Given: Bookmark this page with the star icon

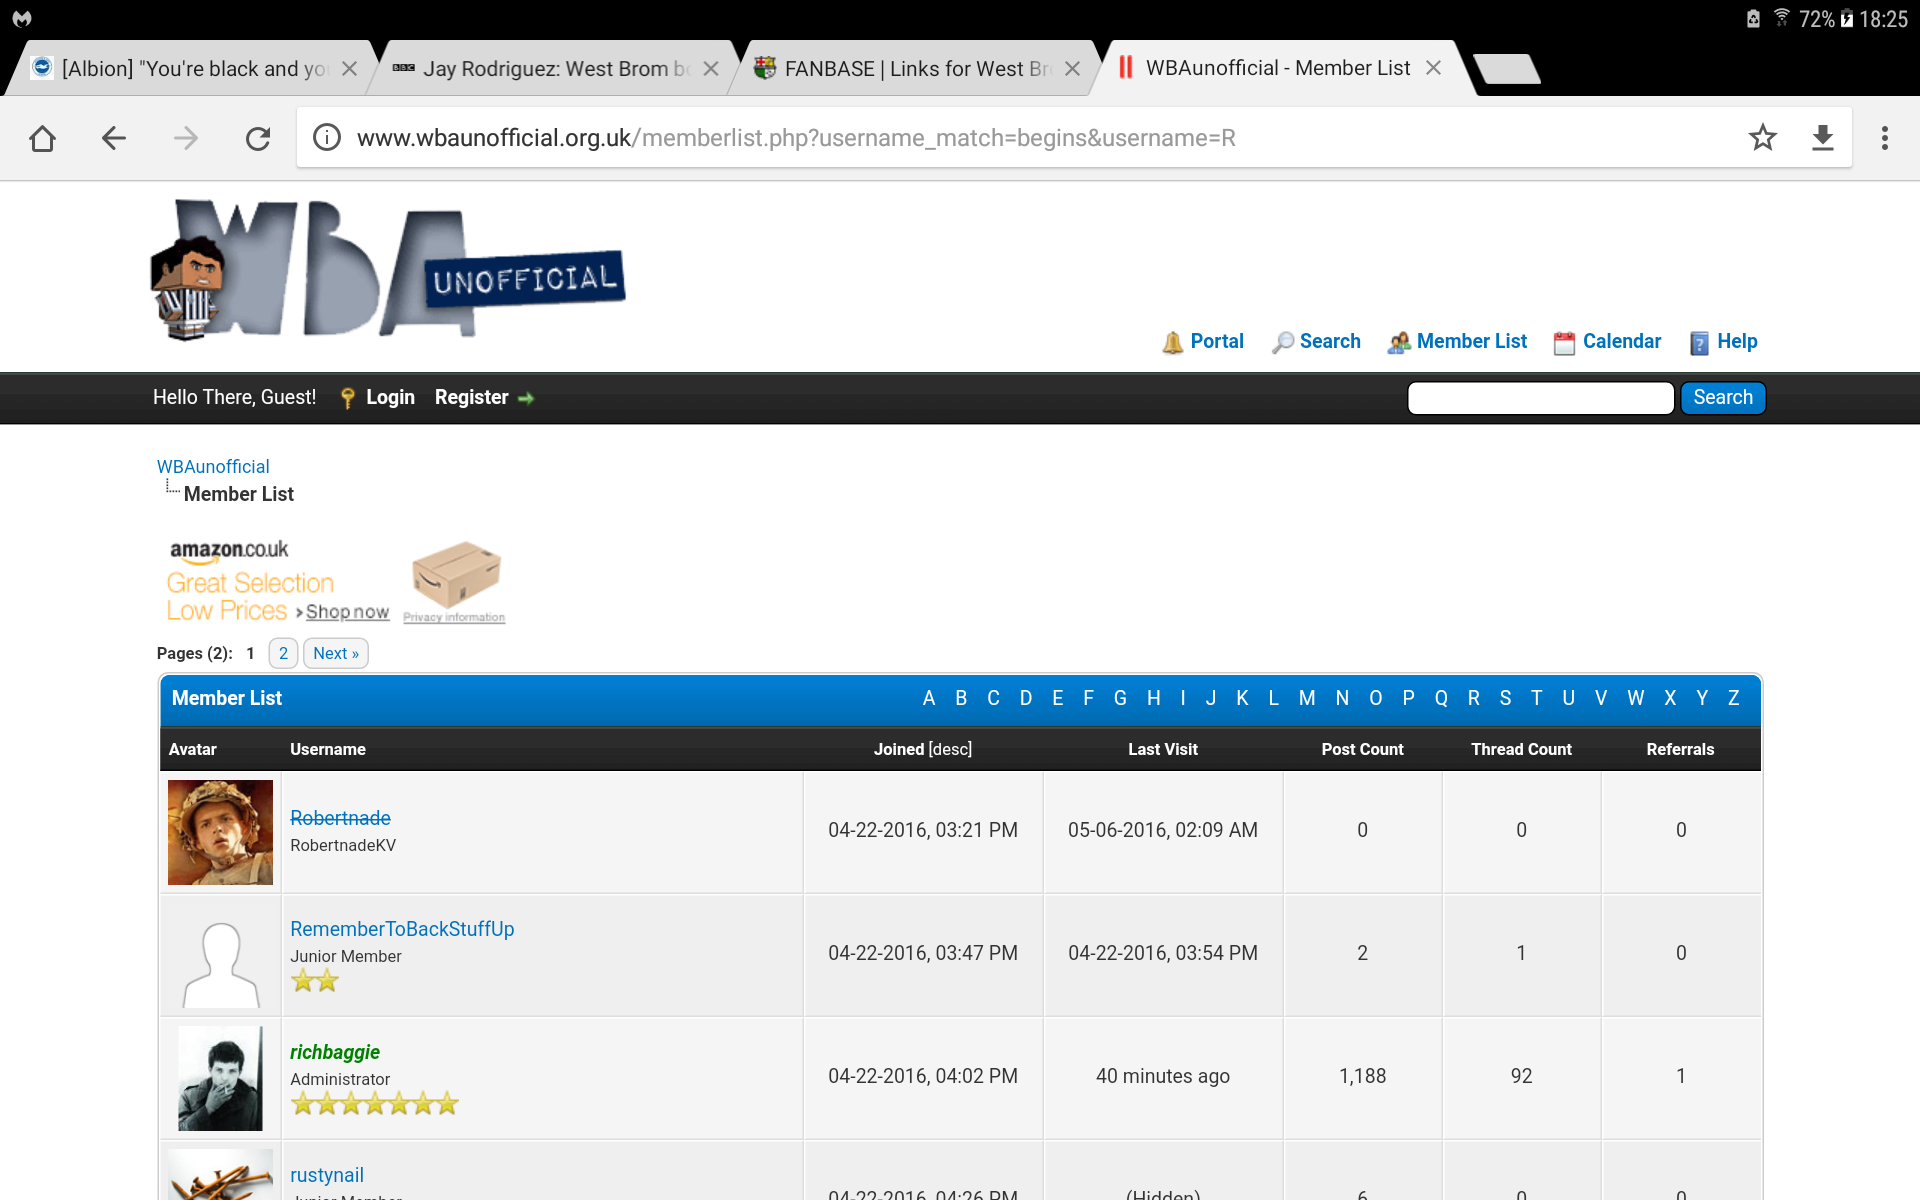Looking at the screenshot, I should pyautogui.click(x=1763, y=137).
